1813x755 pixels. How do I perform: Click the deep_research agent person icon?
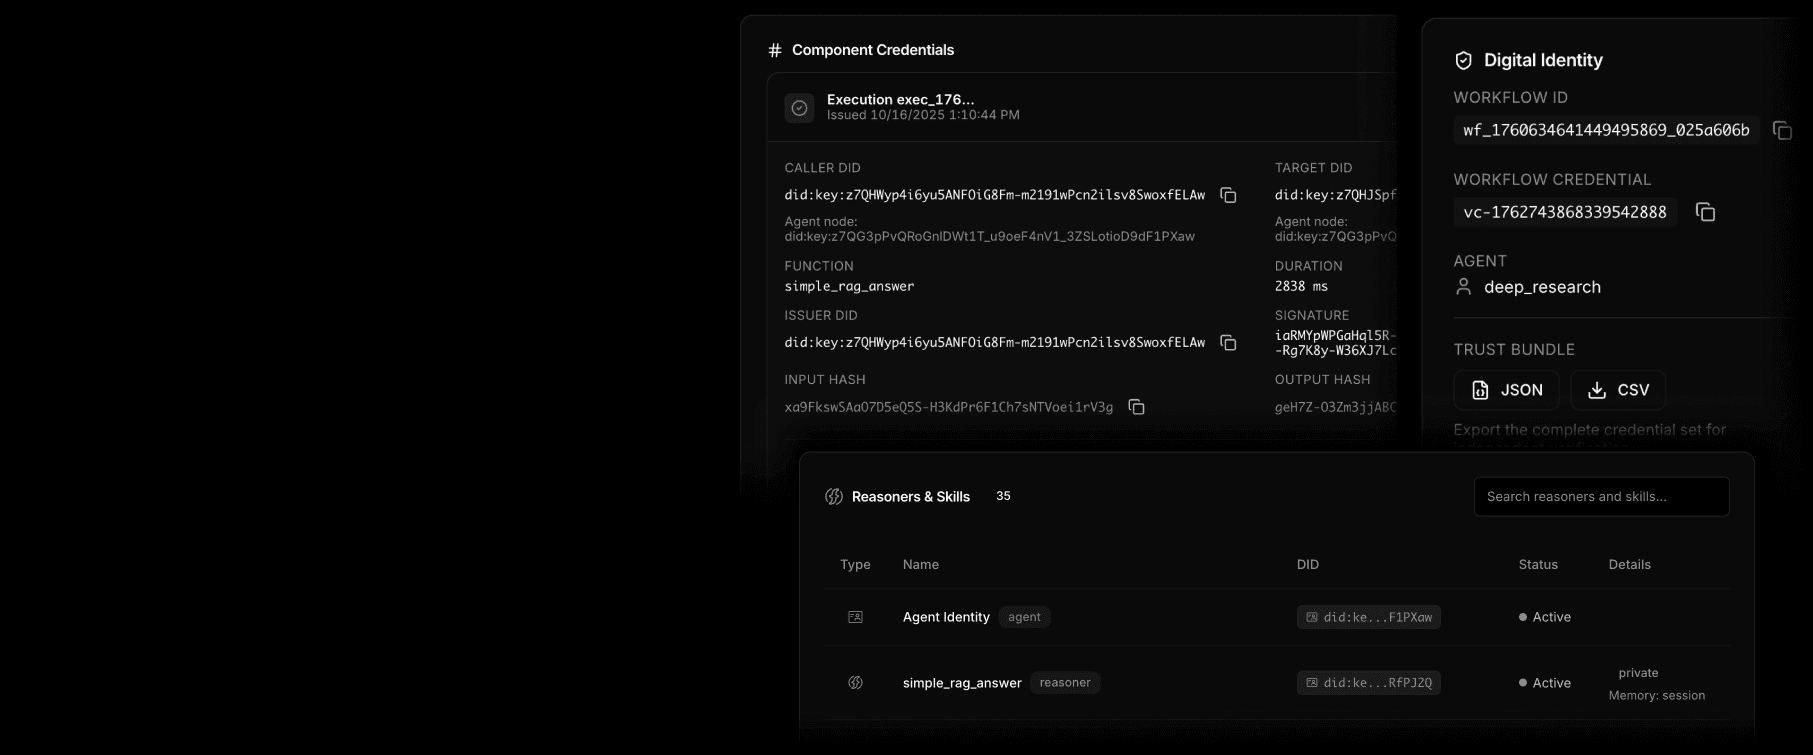[x=1463, y=287]
